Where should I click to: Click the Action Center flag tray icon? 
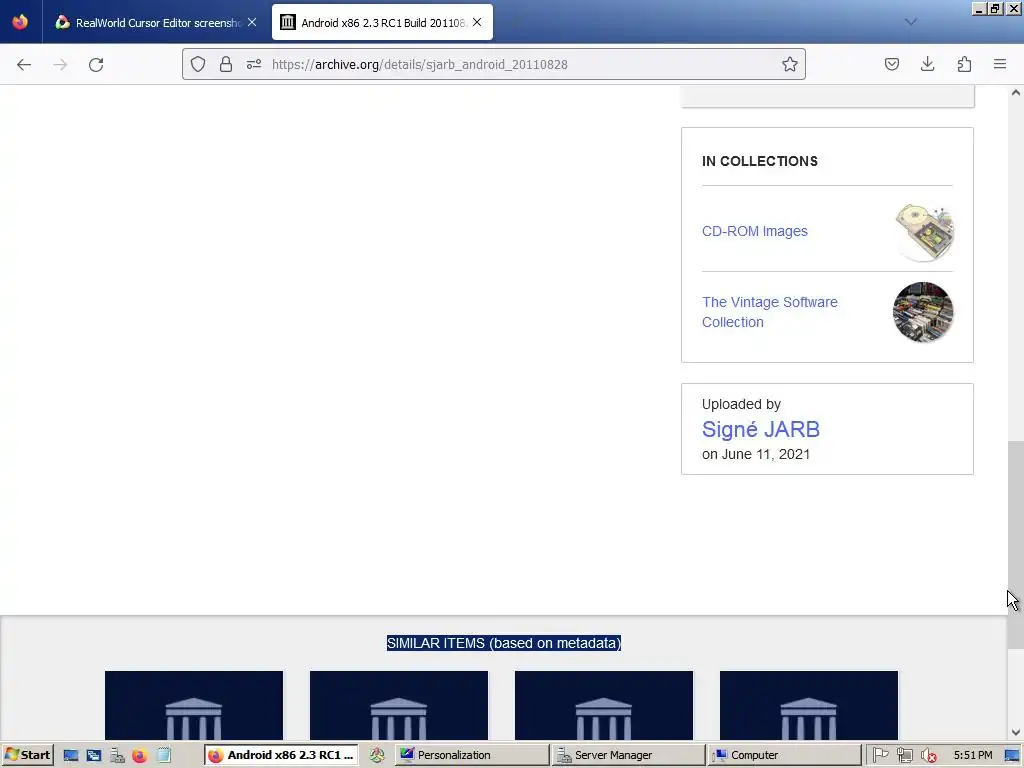point(880,756)
